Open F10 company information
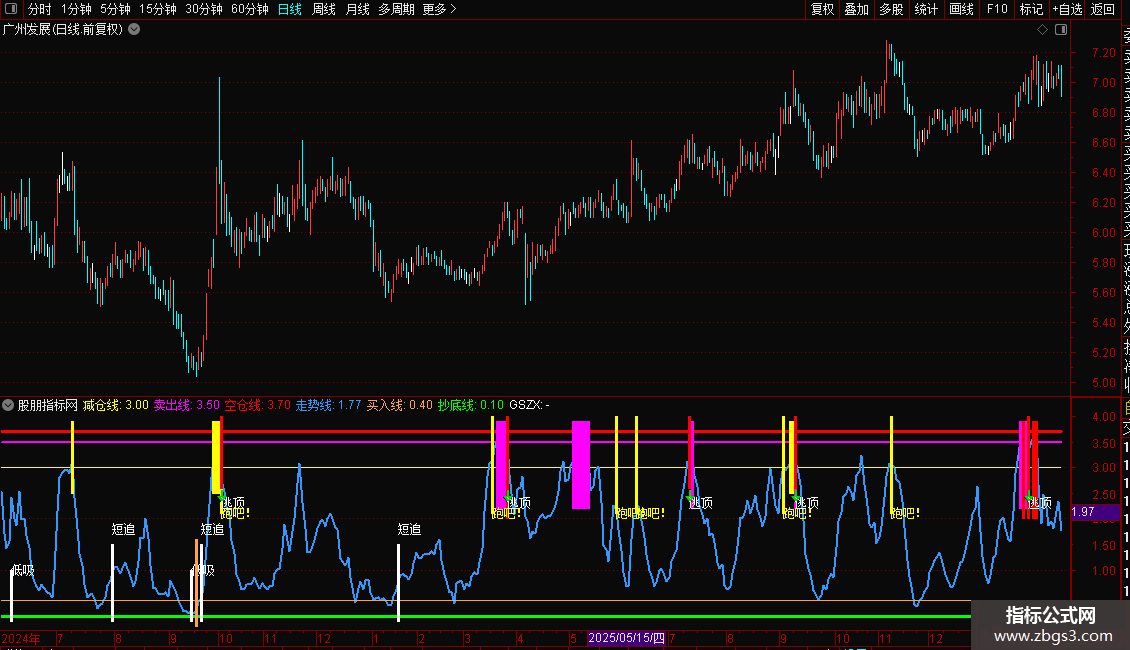The width and height of the screenshot is (1130, 650). [997, 9]
